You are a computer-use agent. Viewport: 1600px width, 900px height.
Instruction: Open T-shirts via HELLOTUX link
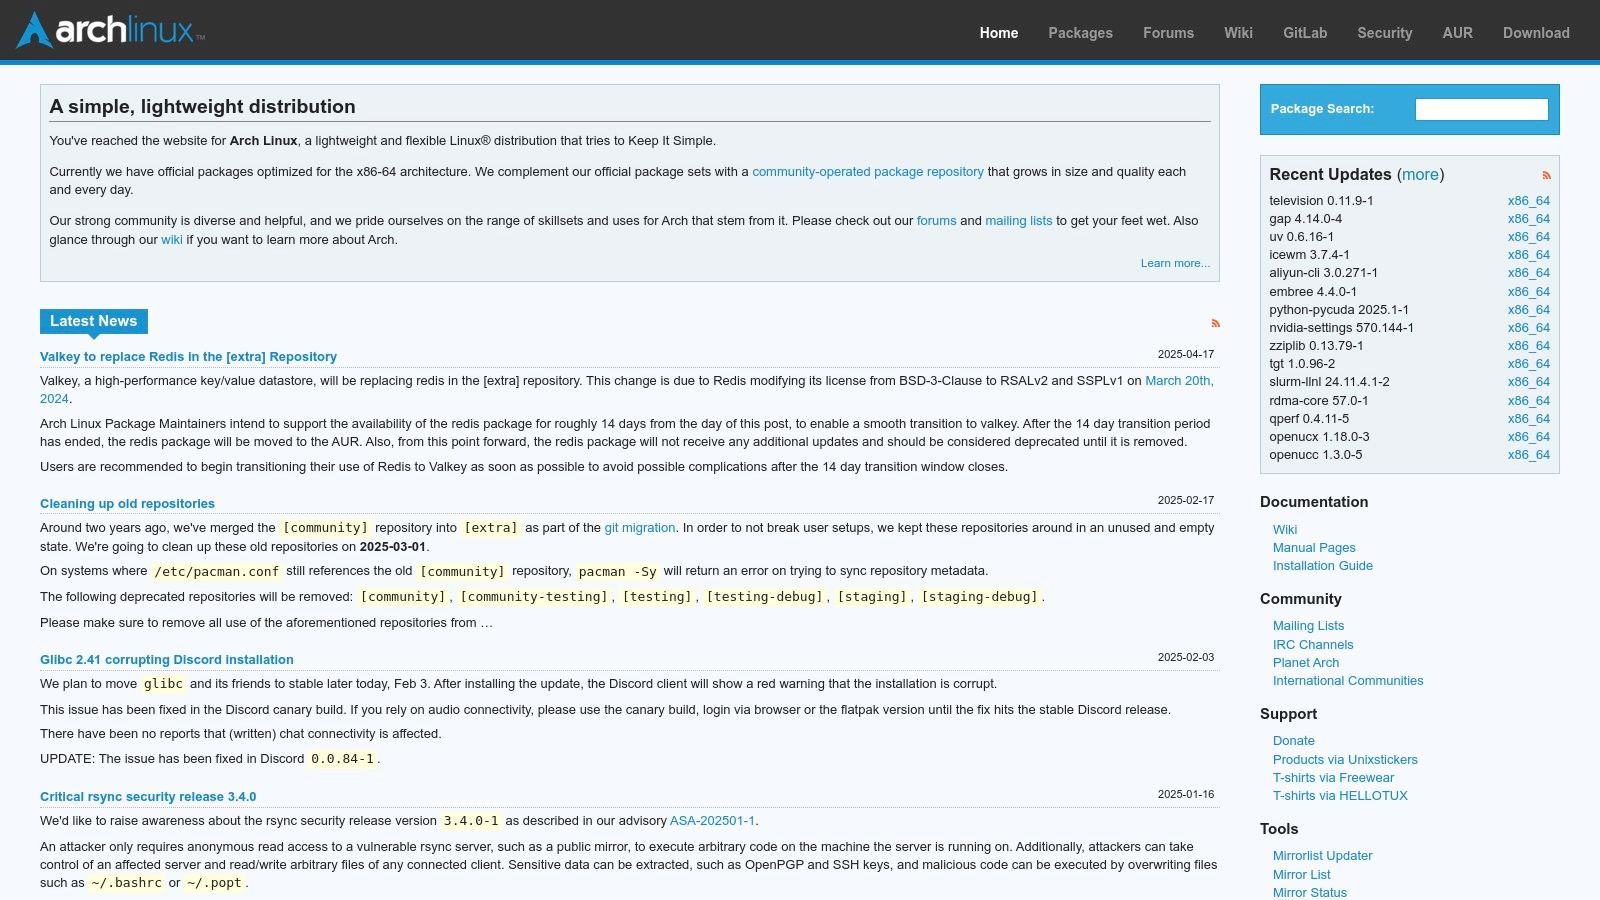point(1340,796)
